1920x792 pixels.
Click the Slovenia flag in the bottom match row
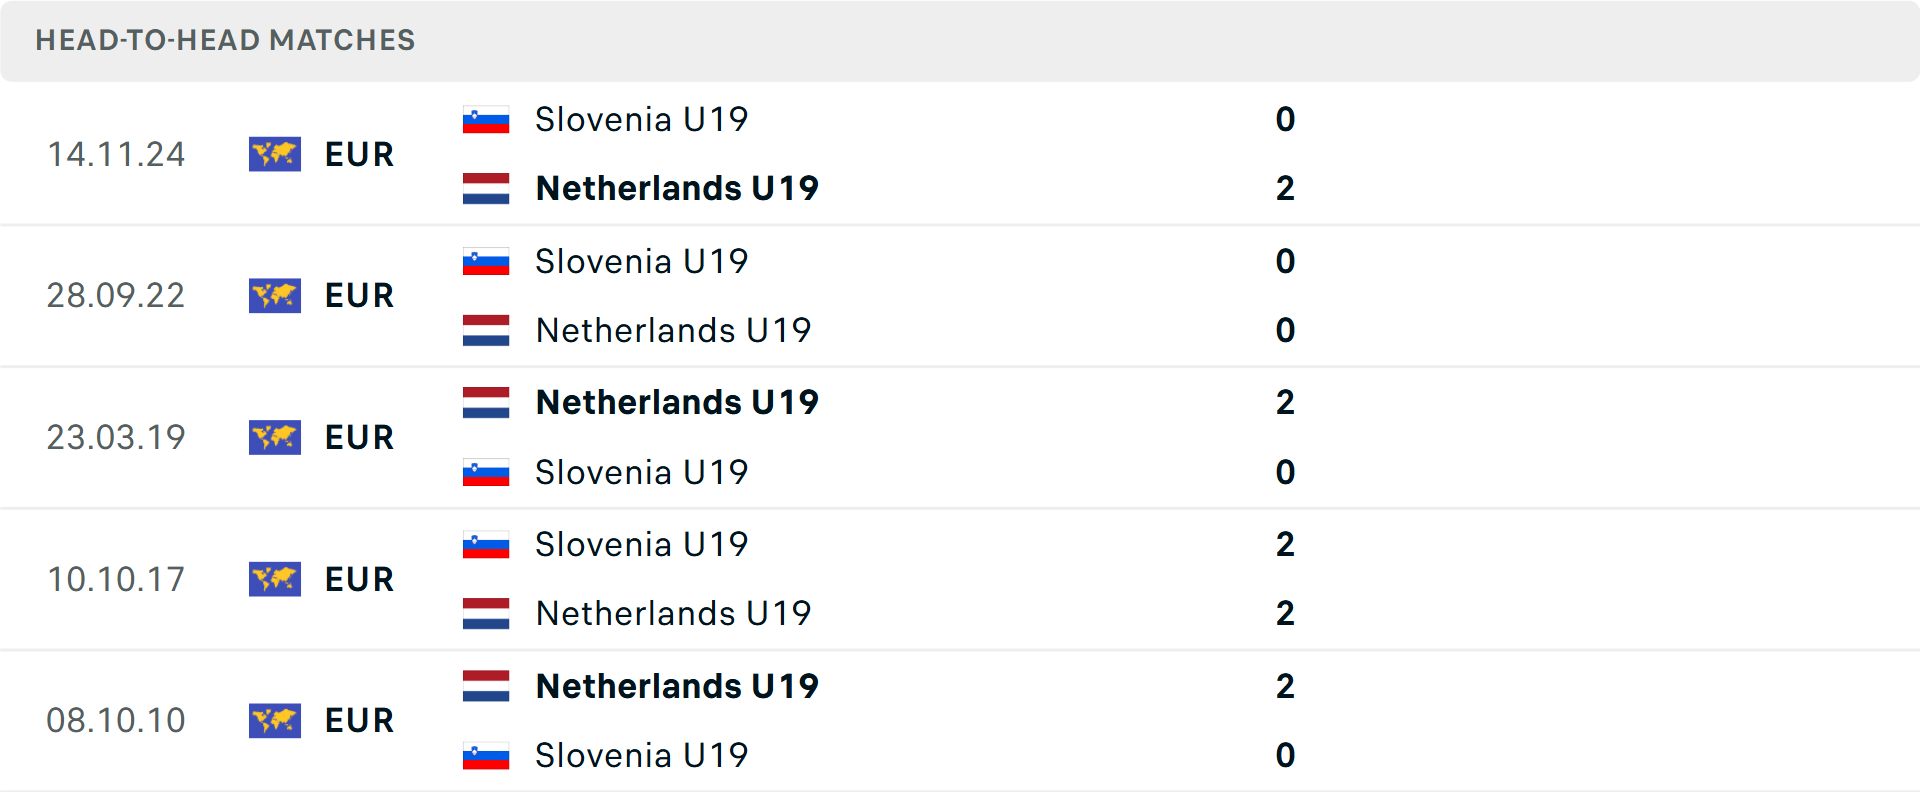pos(485,755)
